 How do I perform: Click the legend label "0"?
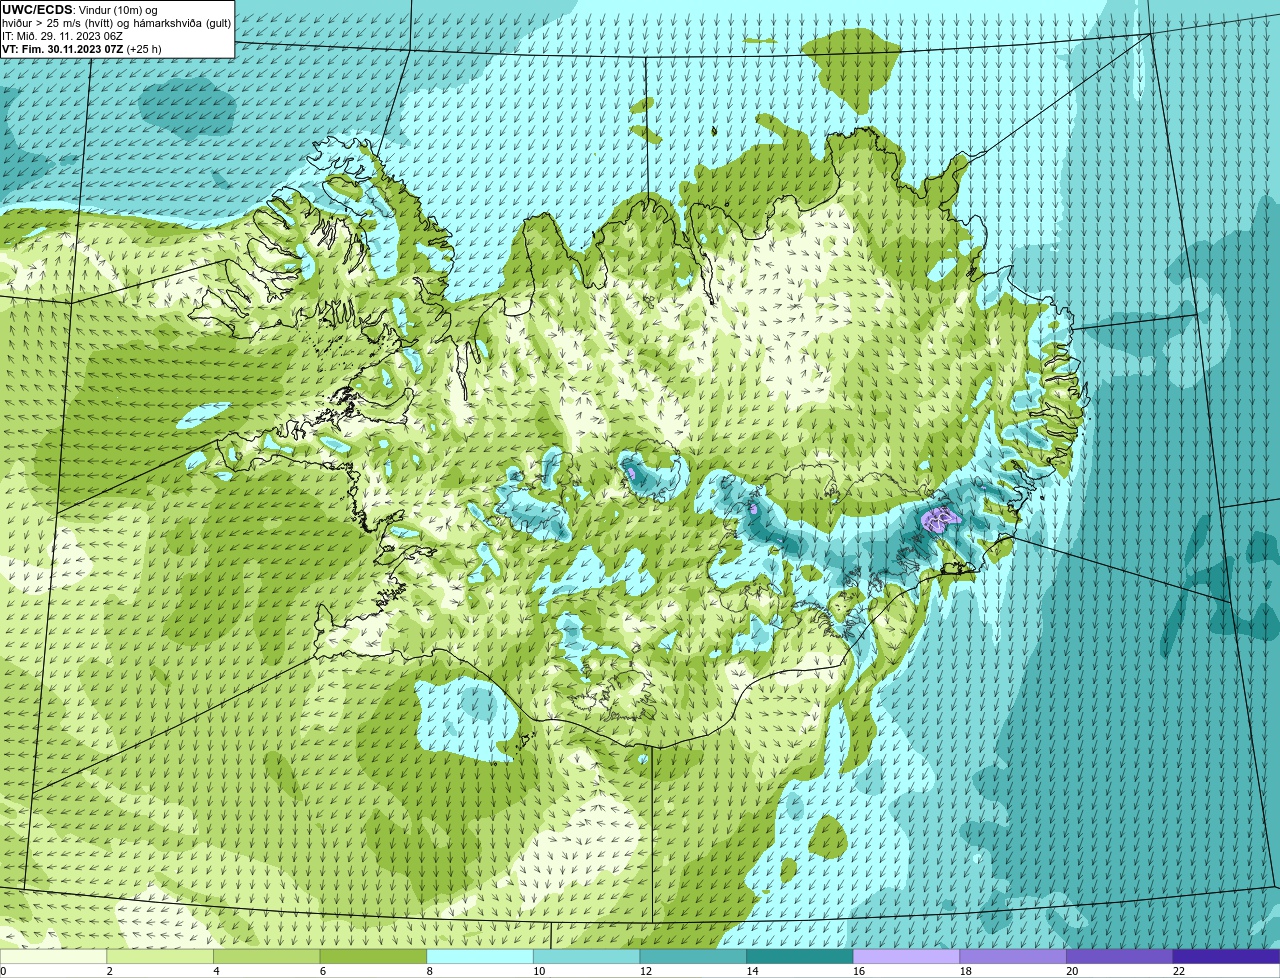point(3,971)
